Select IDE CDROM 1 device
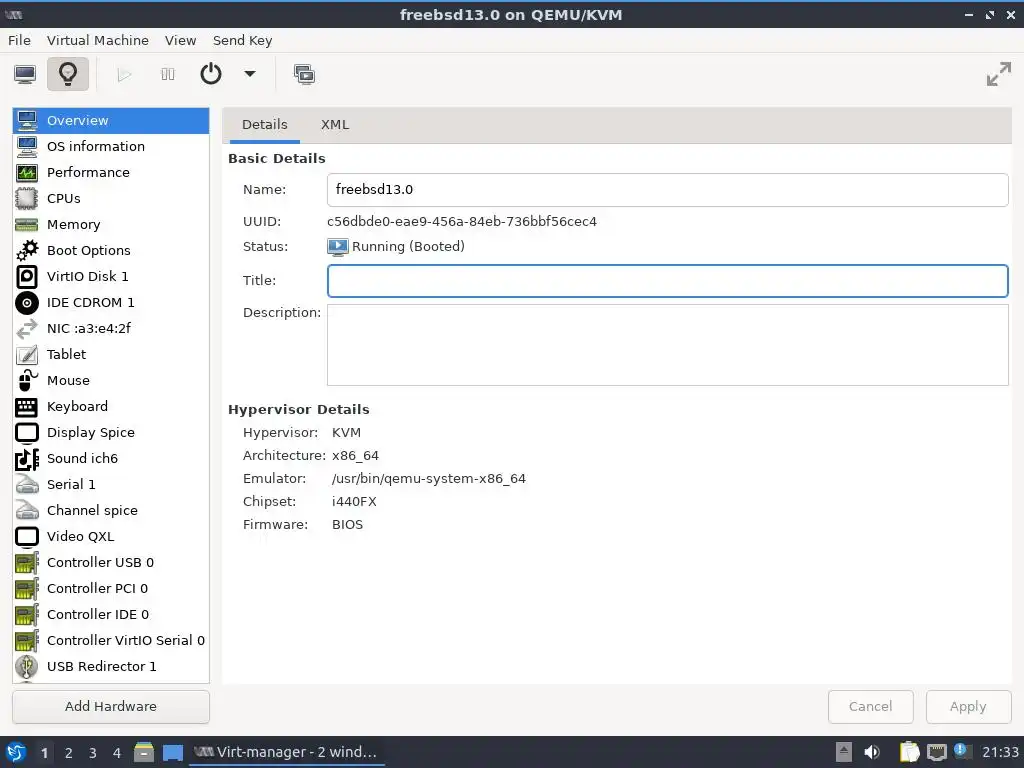Screen dimensions: 1024x768 111,302
